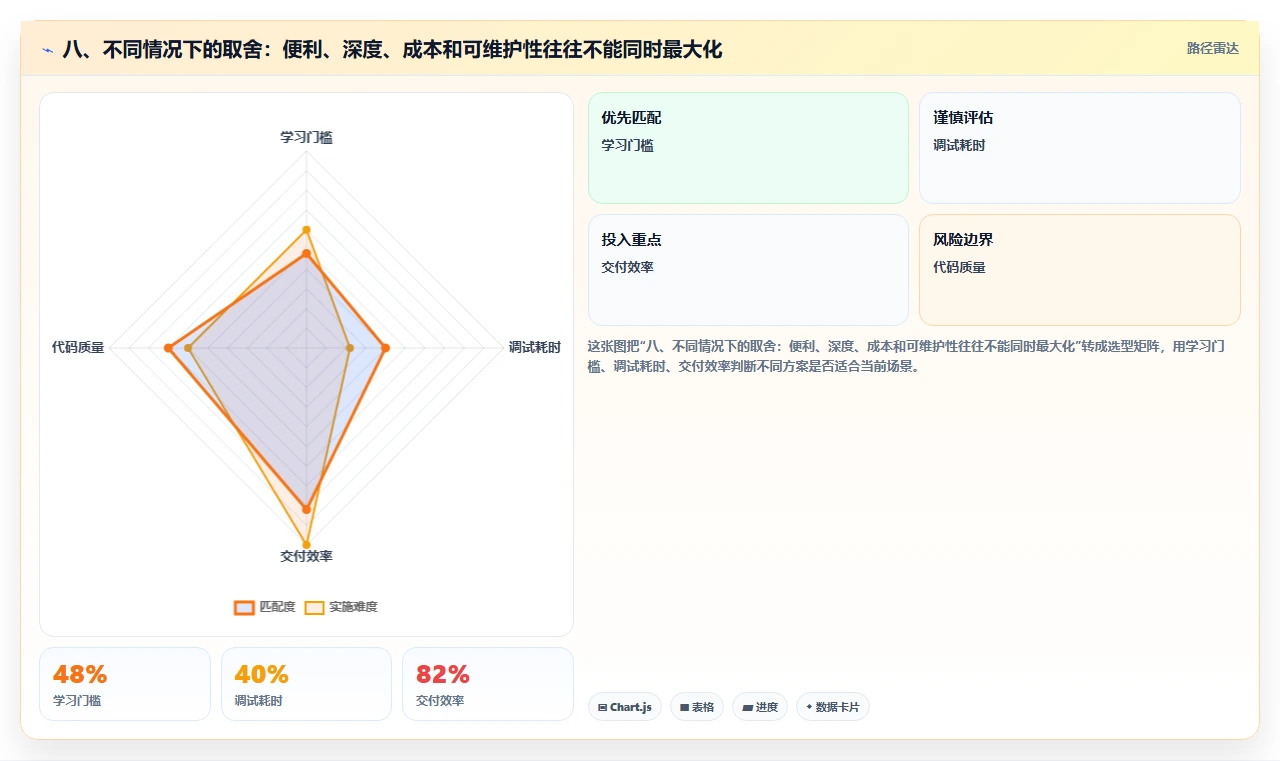Click the 路径雷达 label in the header

tap(1212, 48)
